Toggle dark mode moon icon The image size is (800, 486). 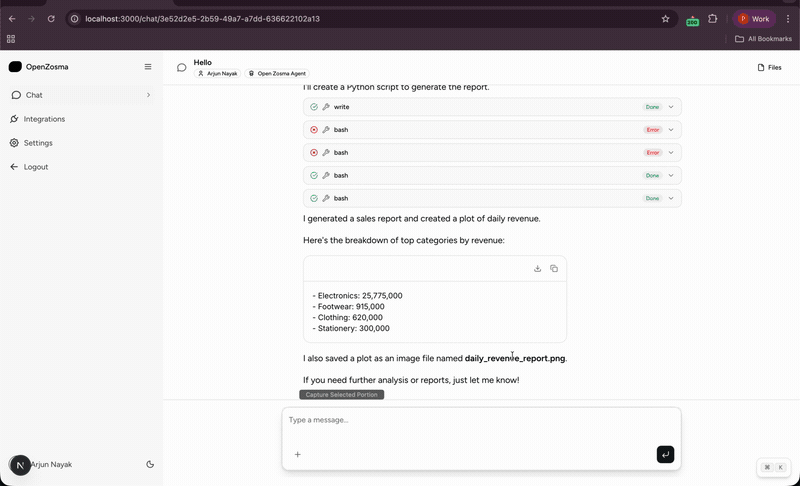[150, 464]
